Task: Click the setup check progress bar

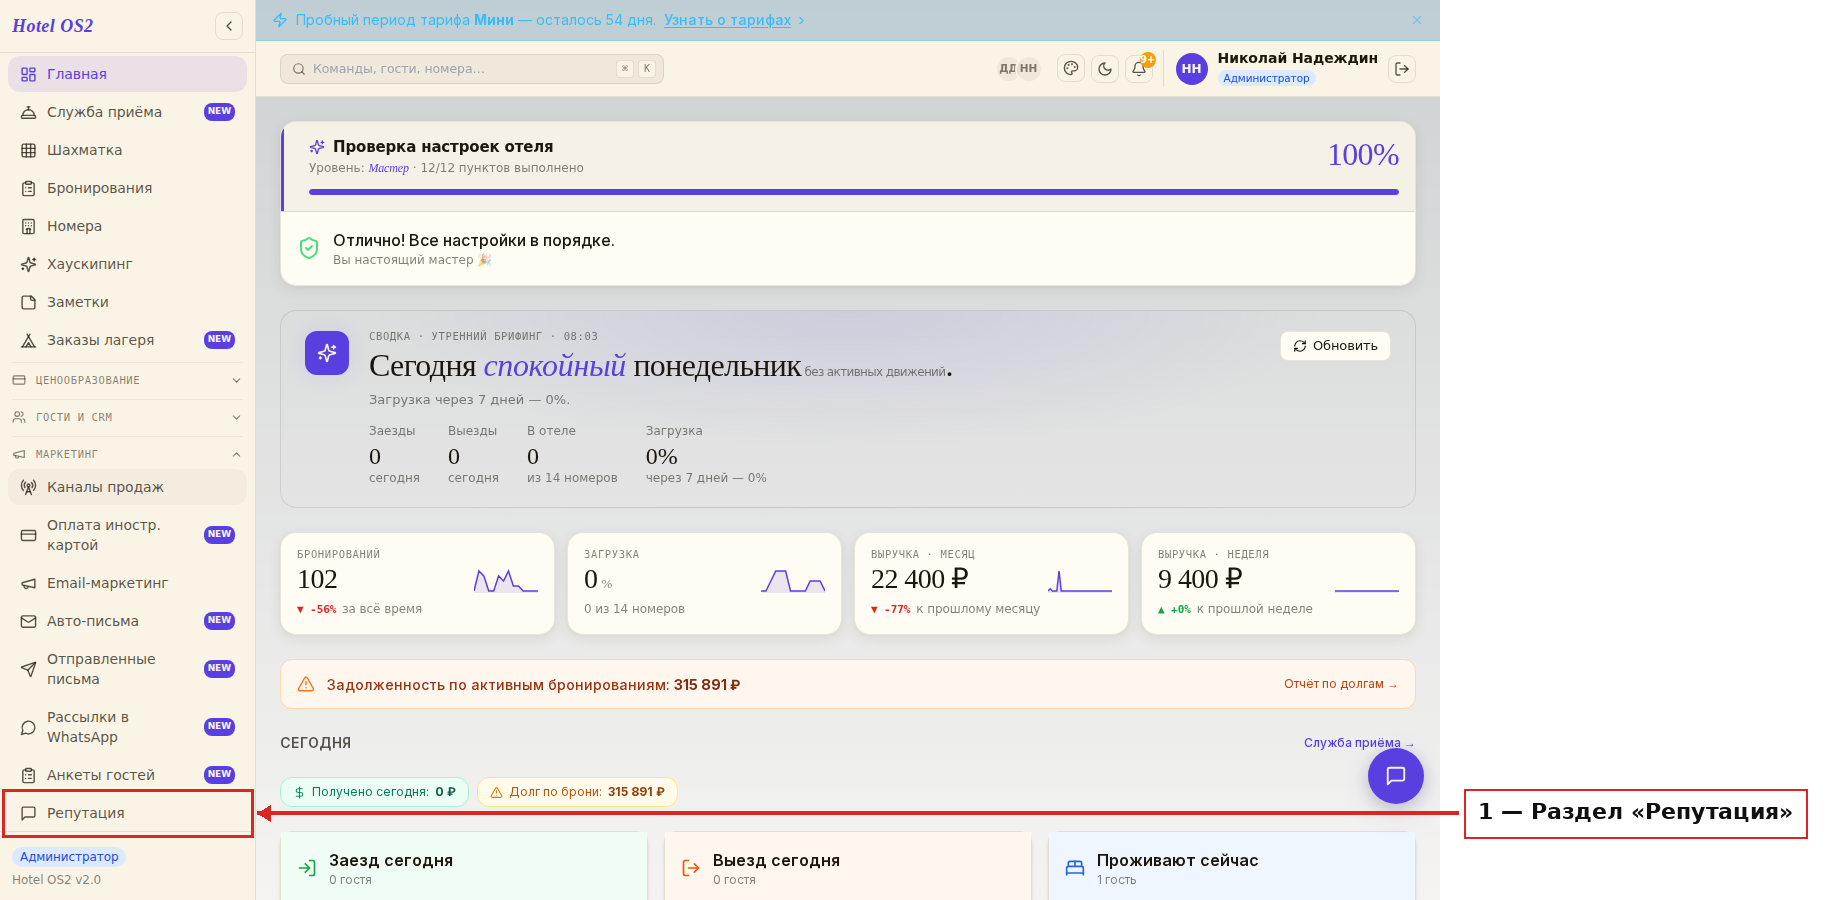Action: [x=854, y=192]
